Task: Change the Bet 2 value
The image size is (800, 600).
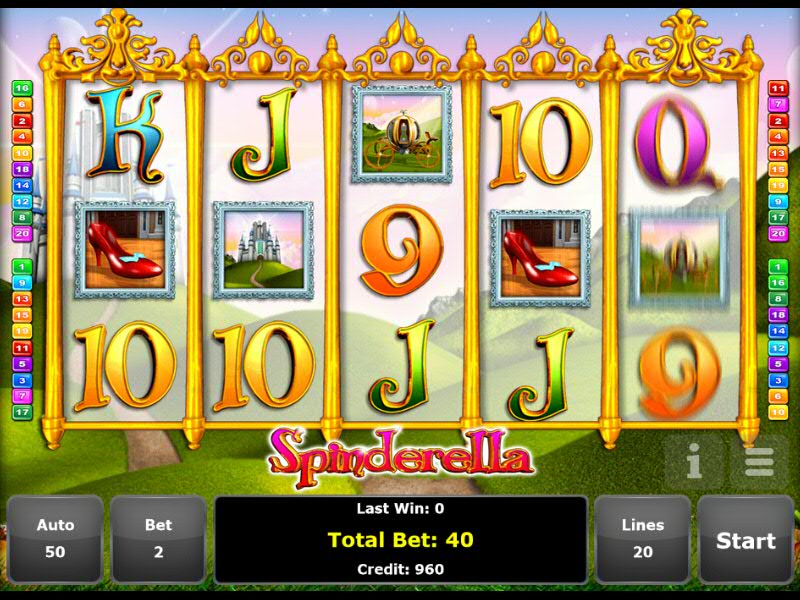Action: (x=158, y=539)
